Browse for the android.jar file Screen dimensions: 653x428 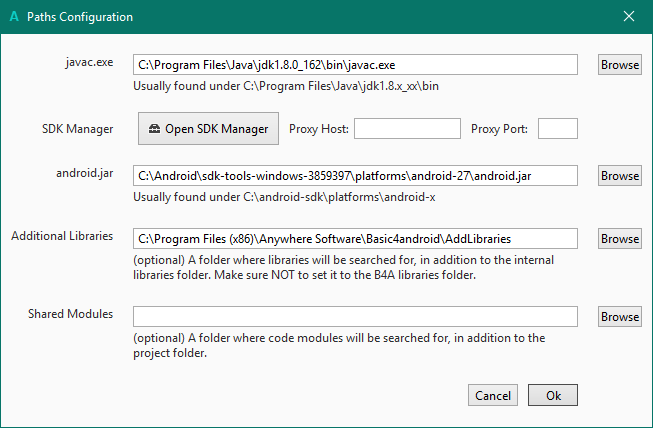click(620, 176)
